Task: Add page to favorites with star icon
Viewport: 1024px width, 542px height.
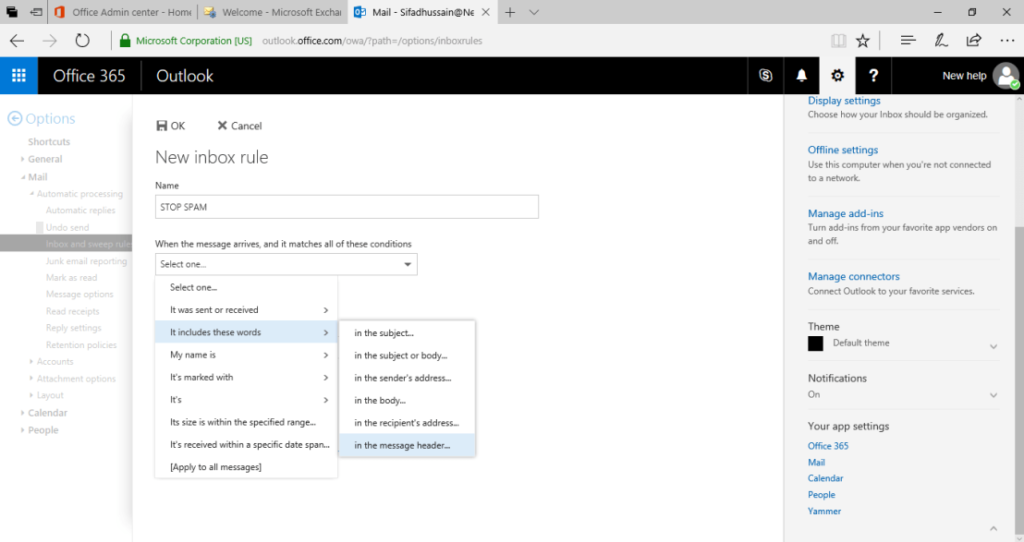Action: (863, 40)
